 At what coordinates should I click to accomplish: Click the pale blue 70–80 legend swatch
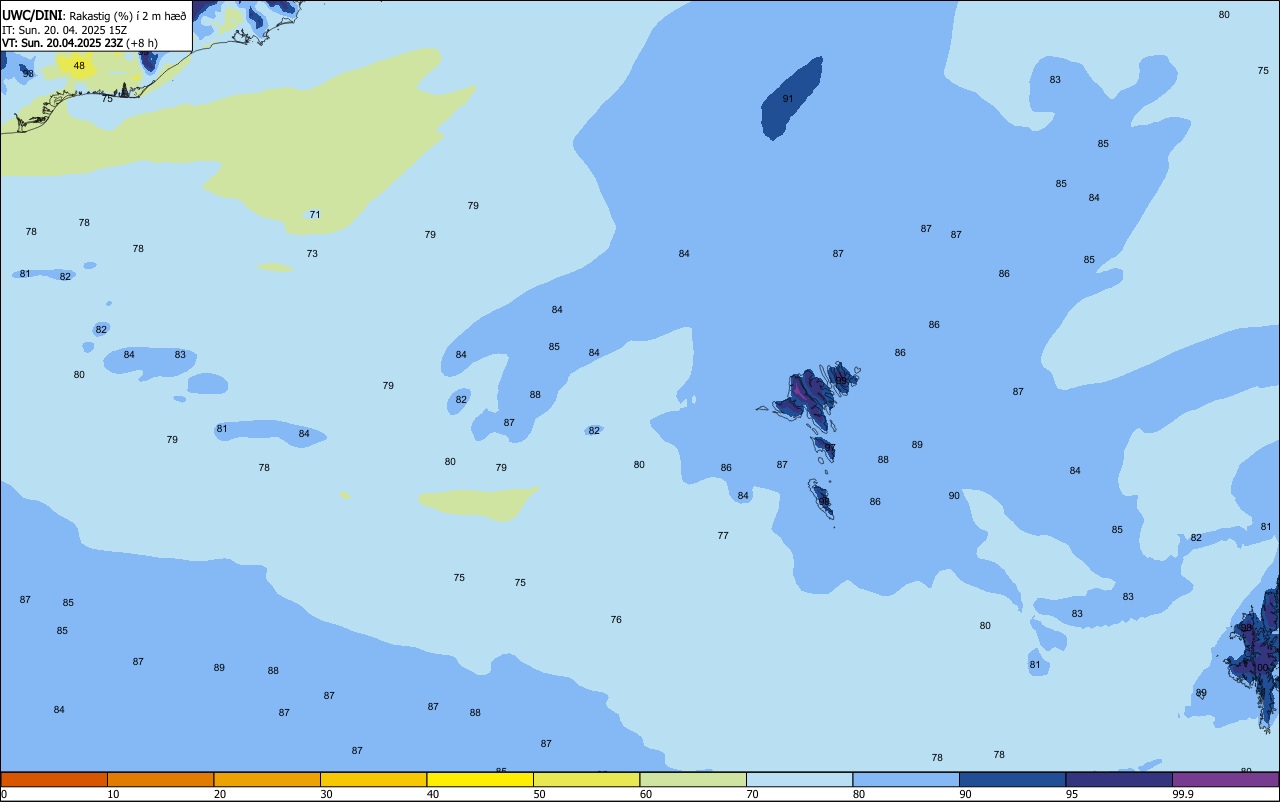click(x=799, y=779)
